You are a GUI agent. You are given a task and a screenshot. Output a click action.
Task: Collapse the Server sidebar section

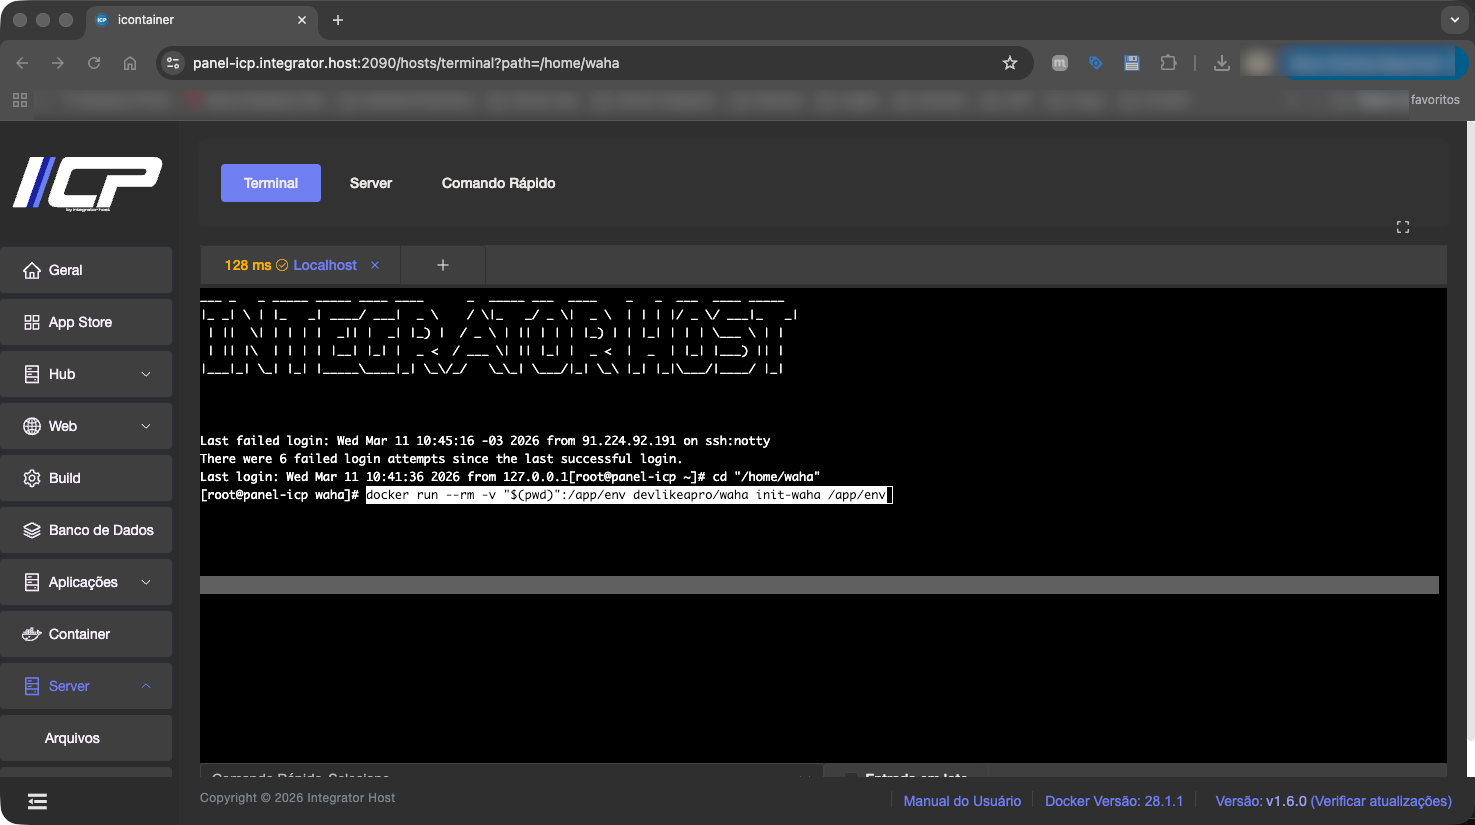86,686
